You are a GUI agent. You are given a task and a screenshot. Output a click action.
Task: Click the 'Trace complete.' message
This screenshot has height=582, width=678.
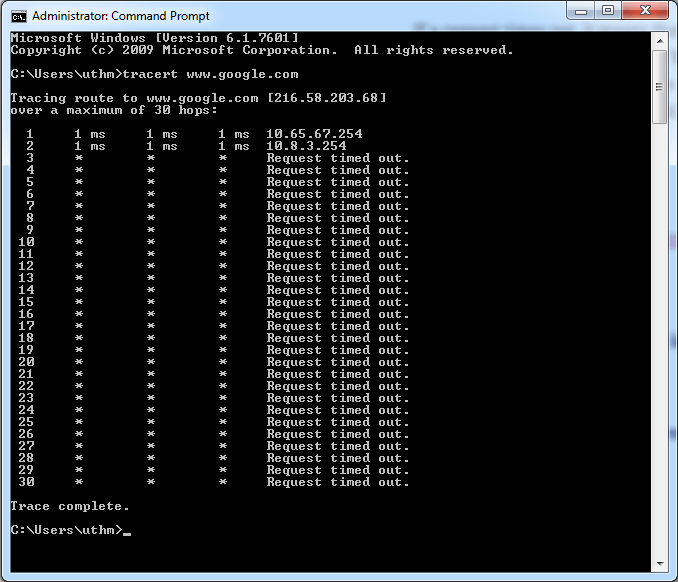[70, 506]
